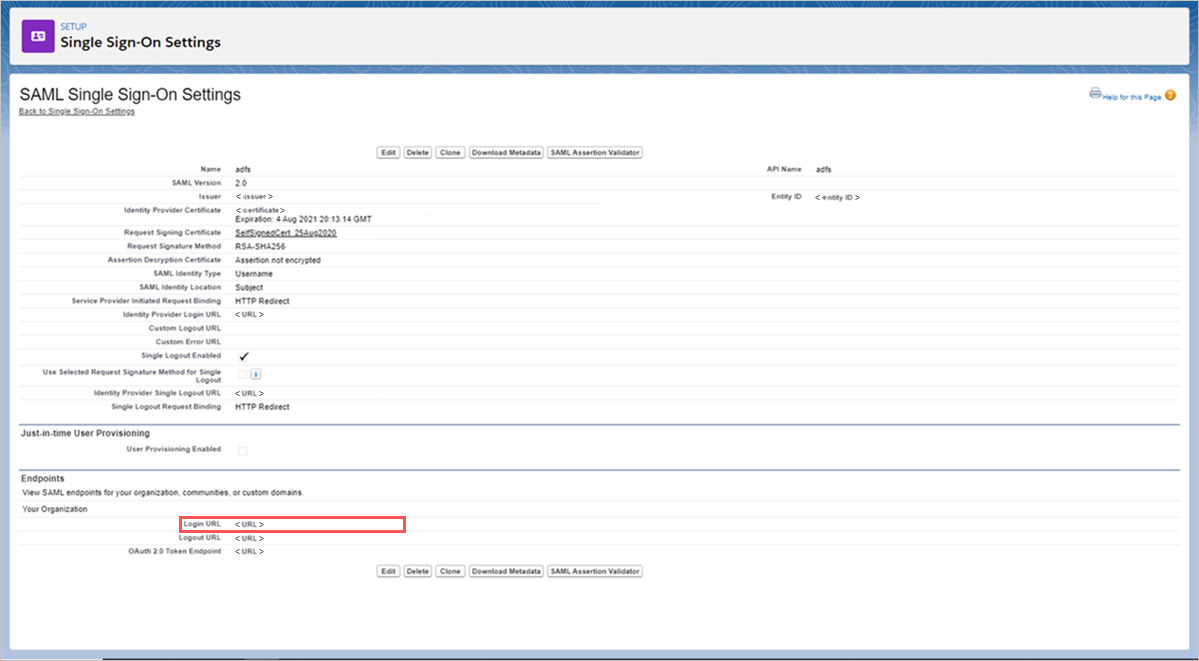This screenshot has width=1199, height=661.
Task: Click the printable view printer icon
Action: click(x=1095, y=90)
